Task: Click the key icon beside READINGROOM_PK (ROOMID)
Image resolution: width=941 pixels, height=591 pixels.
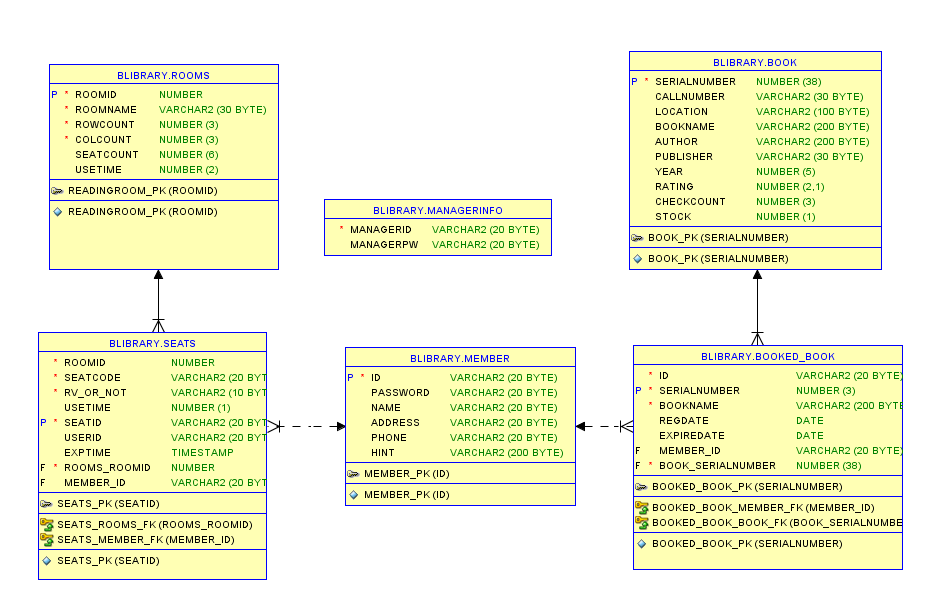Action: coord(58,191)
